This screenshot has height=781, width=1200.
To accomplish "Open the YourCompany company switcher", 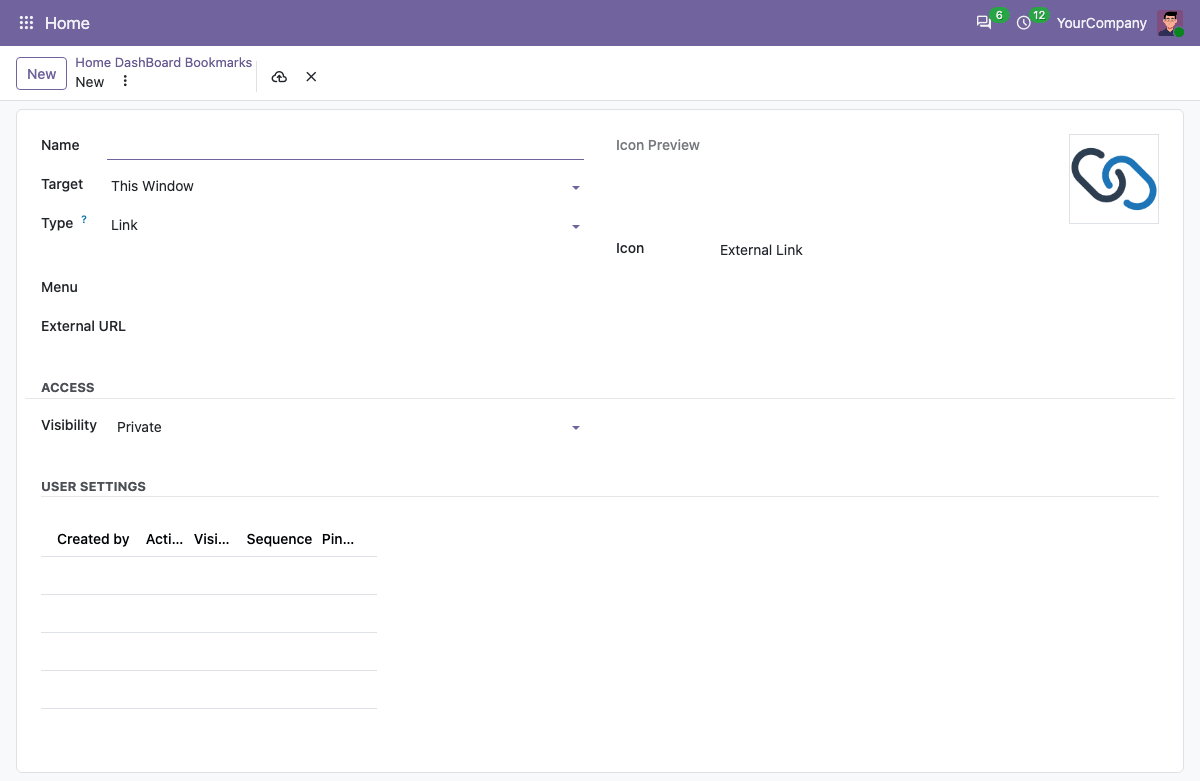I will [1101, 23].
